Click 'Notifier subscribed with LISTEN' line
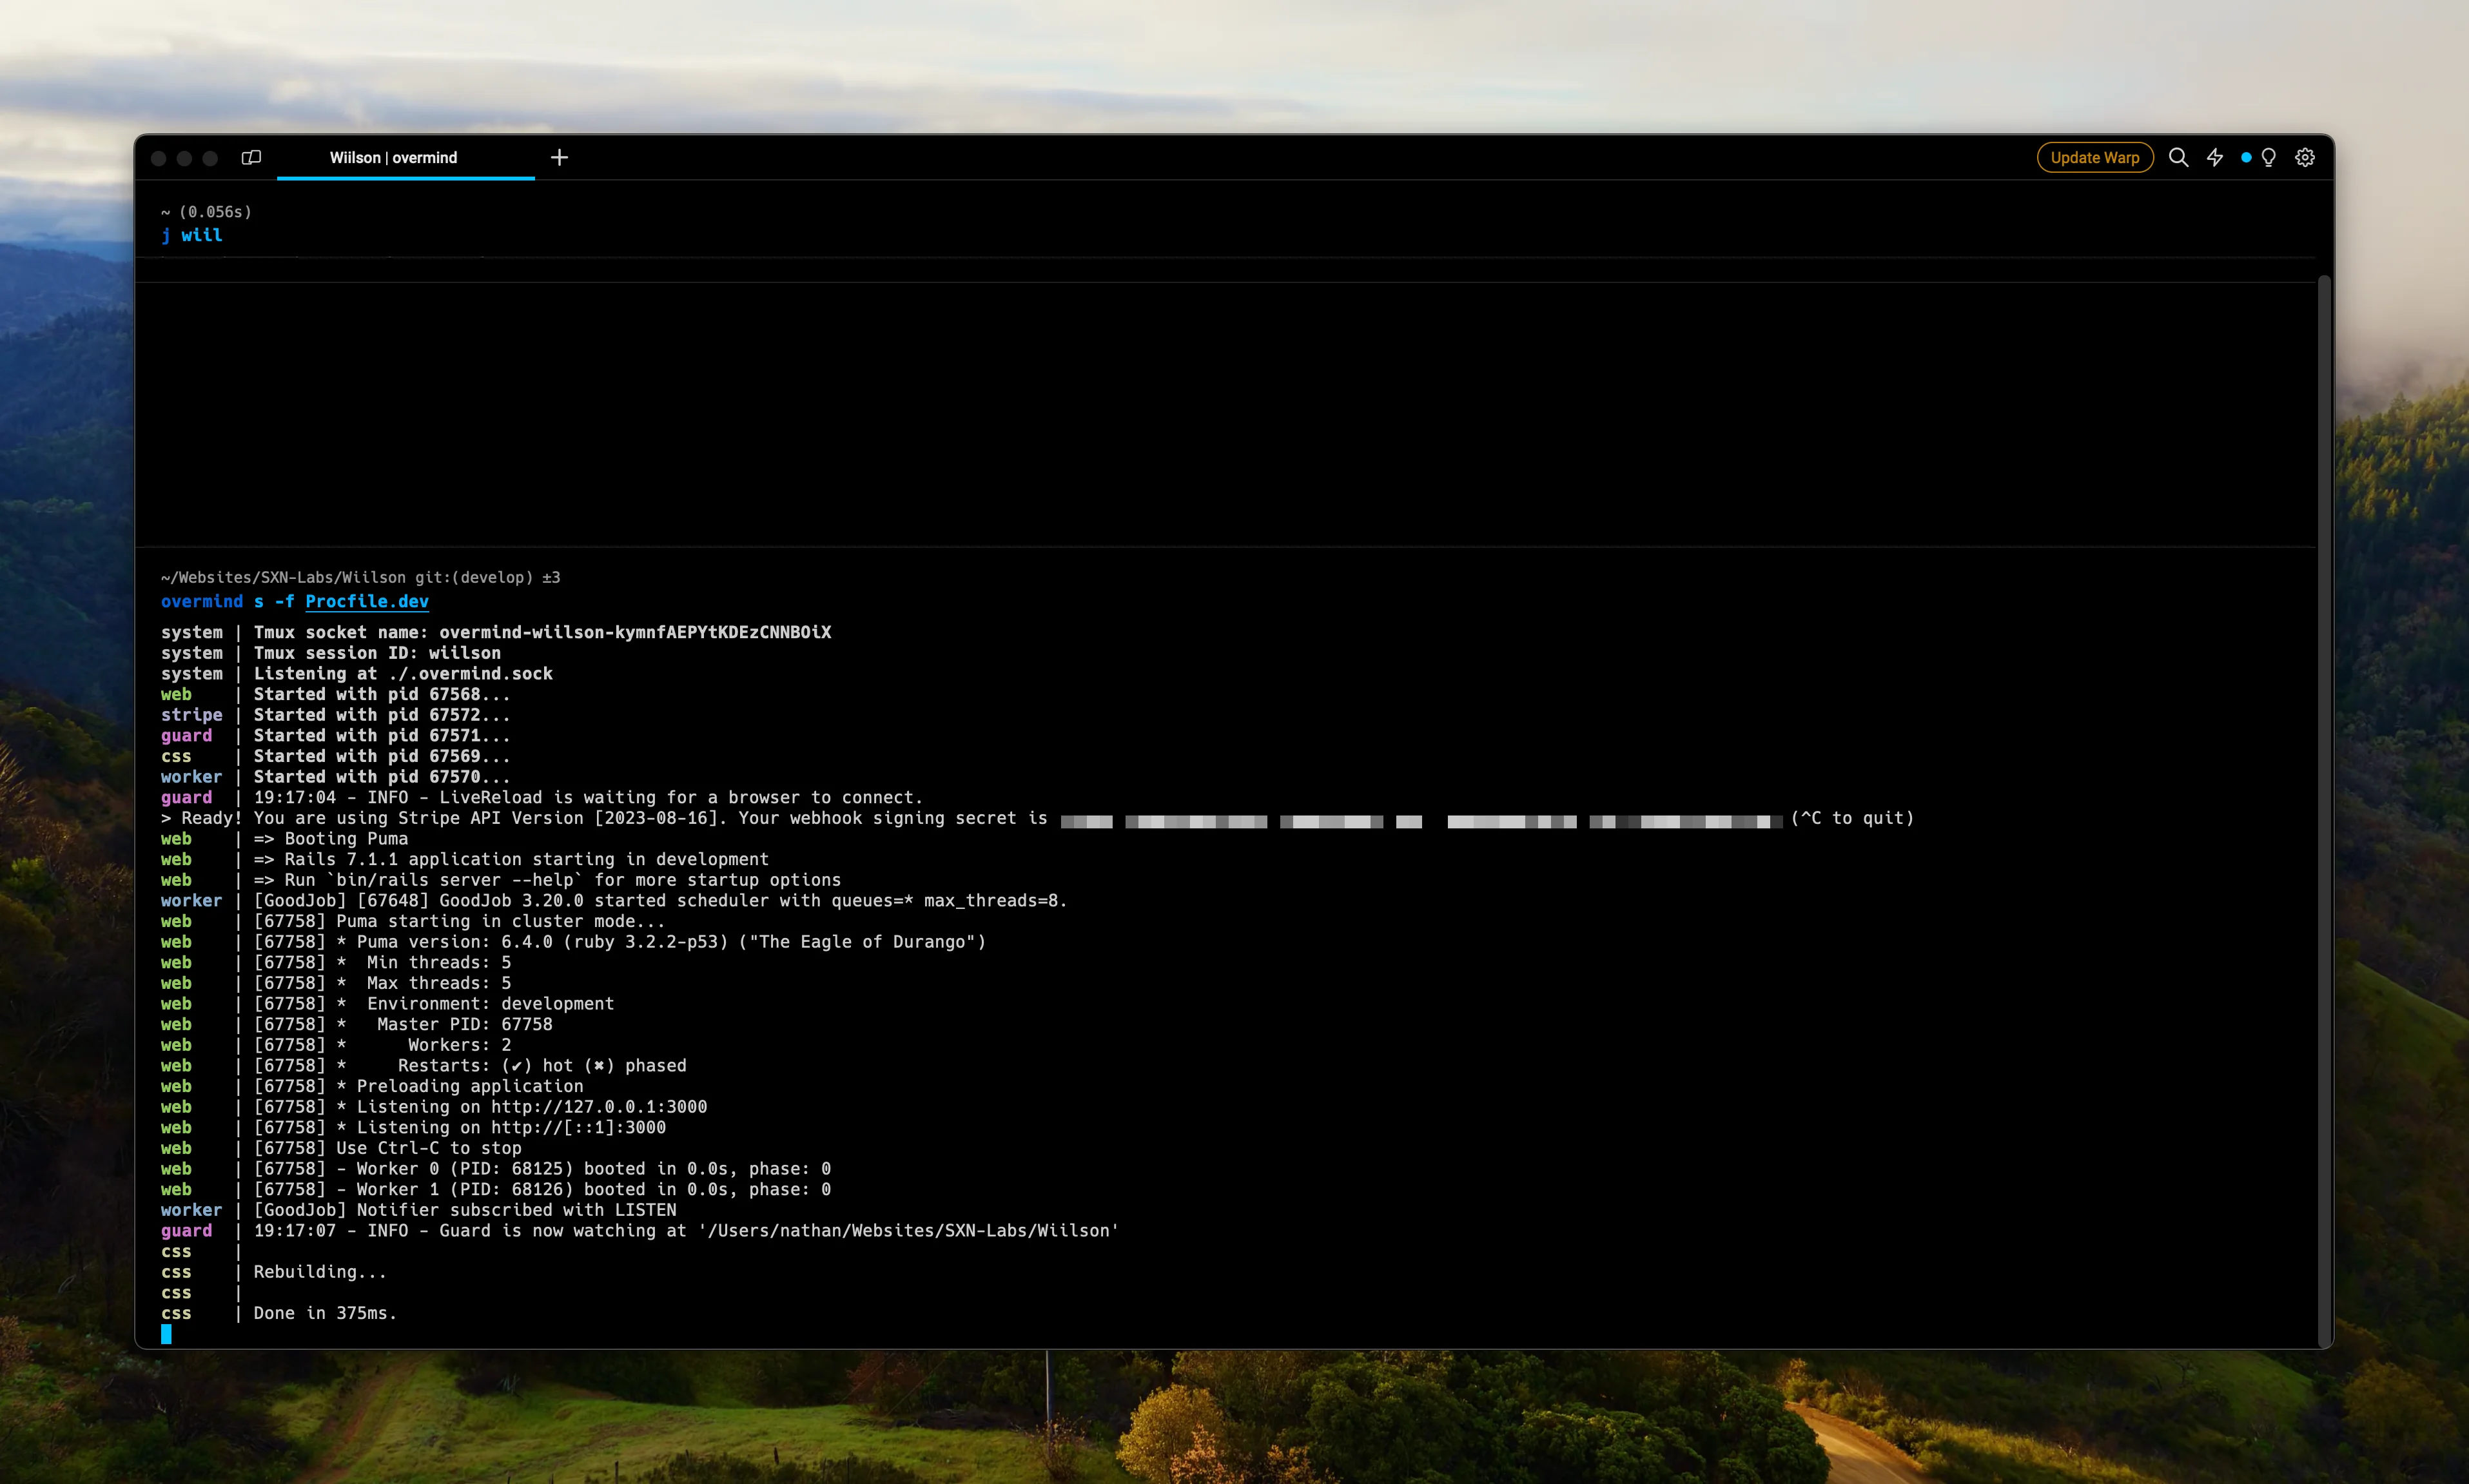Viewport: 2469px width, 1484px height. [x=465, y=1210]
